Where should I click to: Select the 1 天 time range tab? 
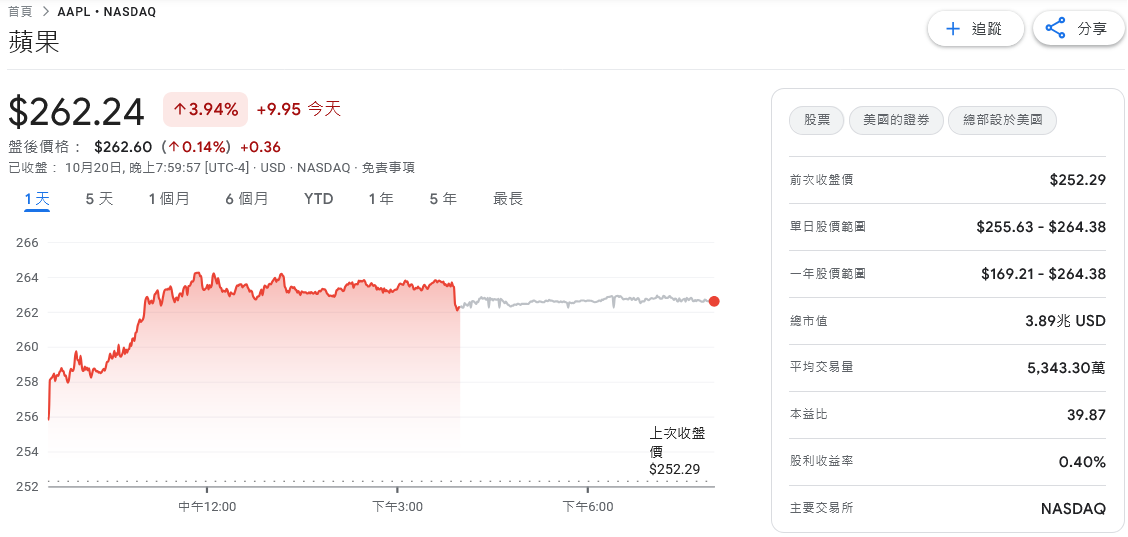[x=37, y=199]
